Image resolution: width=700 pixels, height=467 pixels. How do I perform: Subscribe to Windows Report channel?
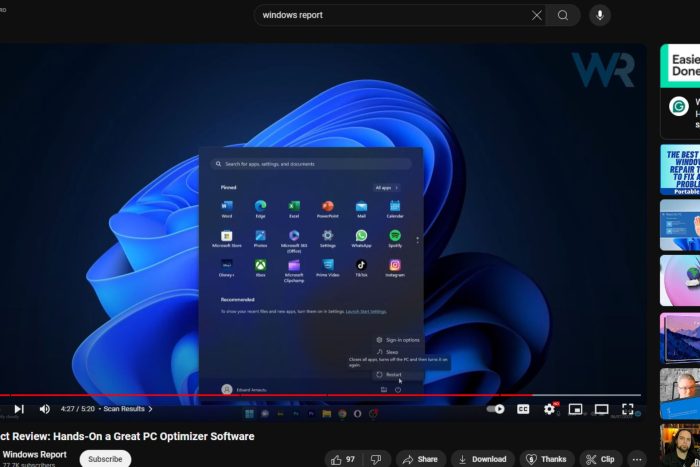105,459
